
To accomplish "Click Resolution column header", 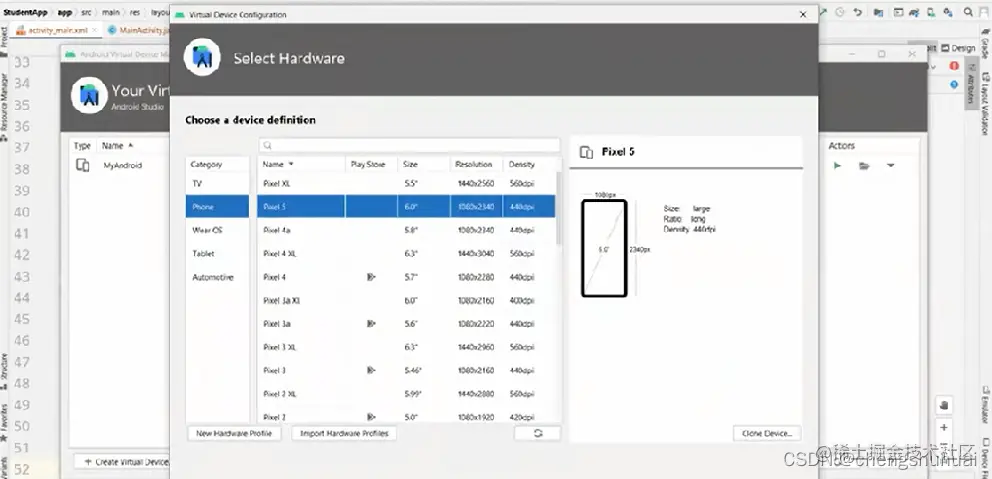I will pyautogui.click(x=476, y=165).
